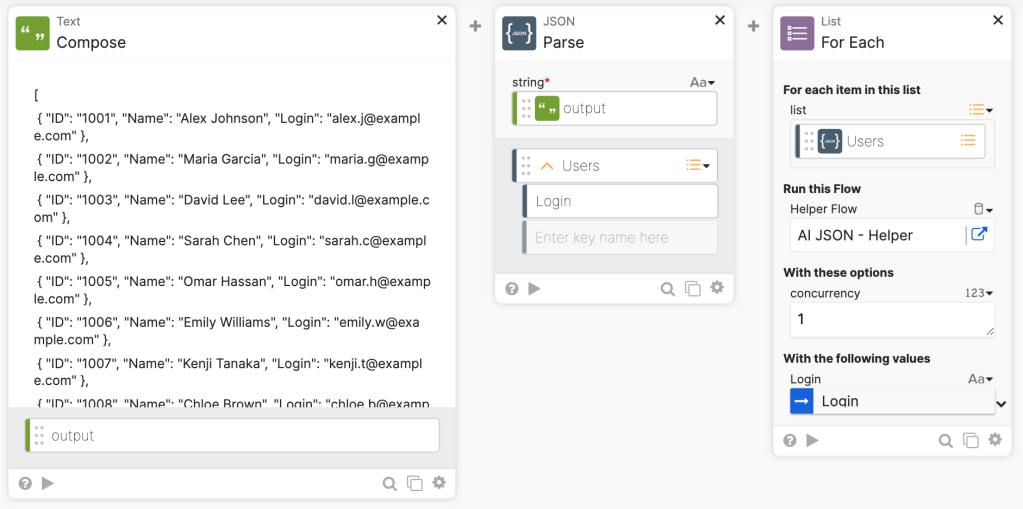Image resolution: width=1023 pixels, height=509 pixels.
Task: Expand the chevron beside the Login value
Action: pos(1001,404)
